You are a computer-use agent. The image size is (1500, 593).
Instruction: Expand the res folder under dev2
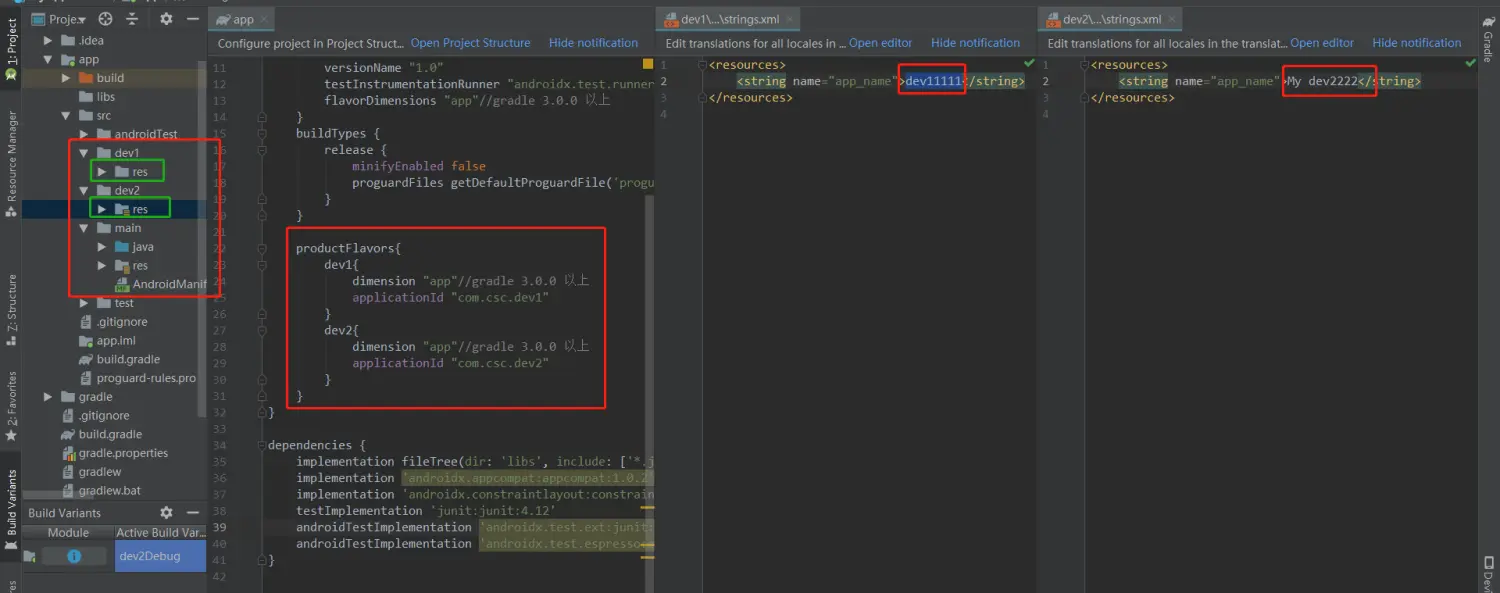102,209
